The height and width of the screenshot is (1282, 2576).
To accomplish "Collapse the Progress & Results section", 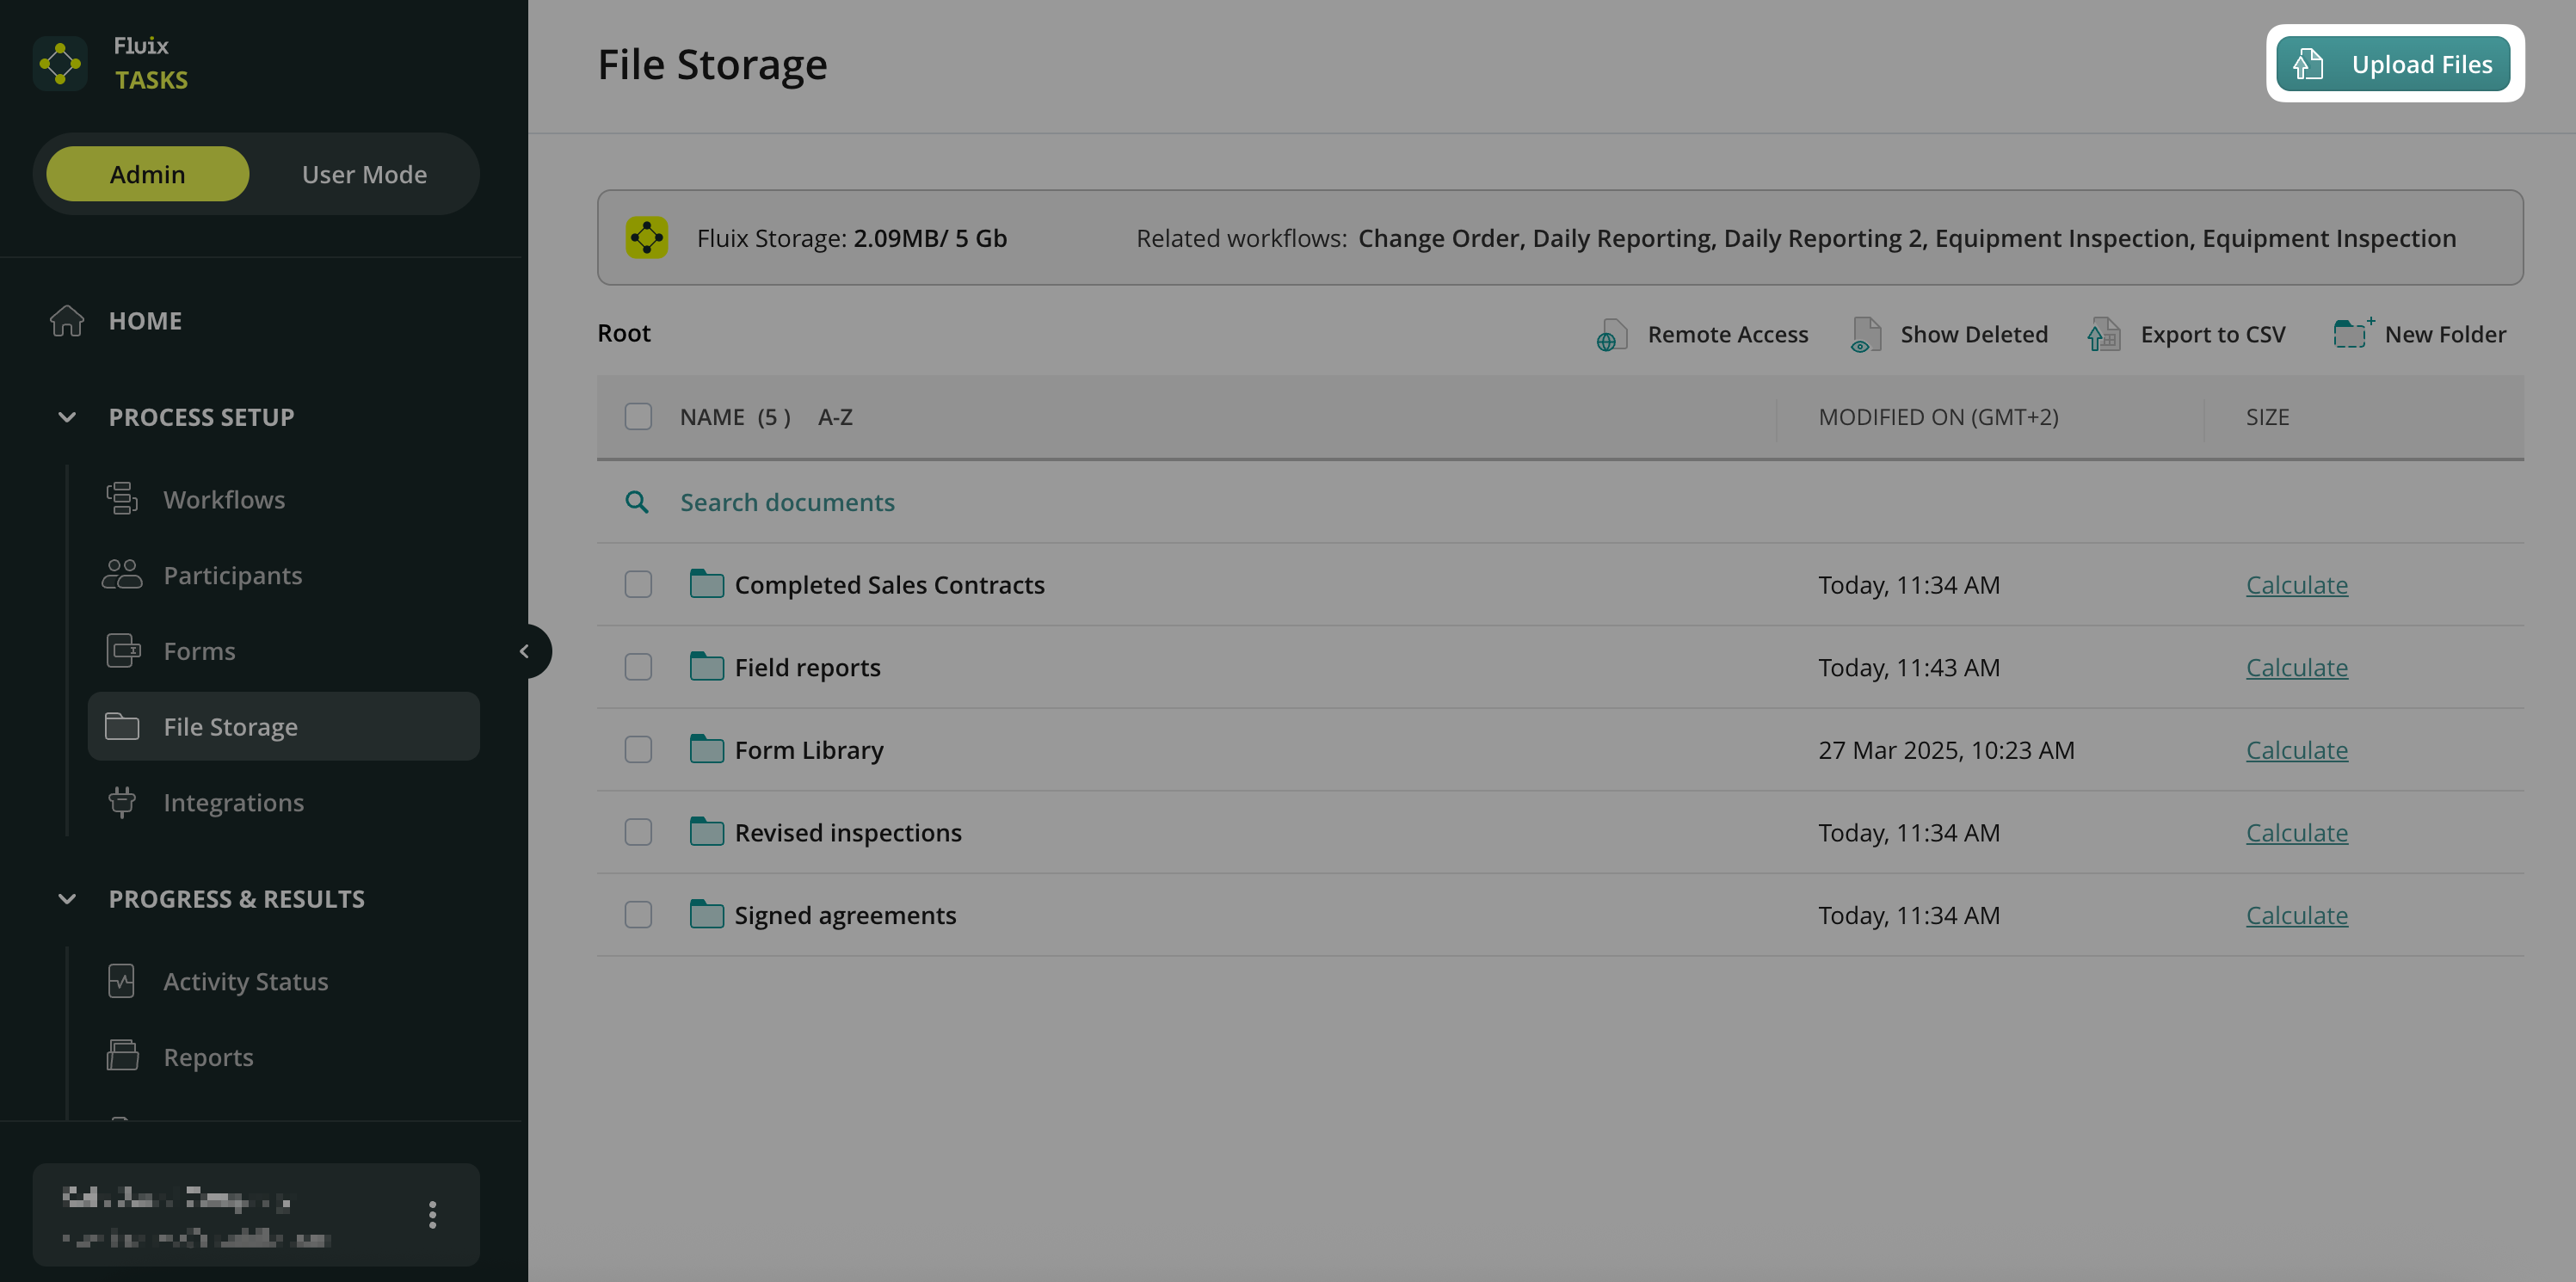I will click(x=67, y=899).
